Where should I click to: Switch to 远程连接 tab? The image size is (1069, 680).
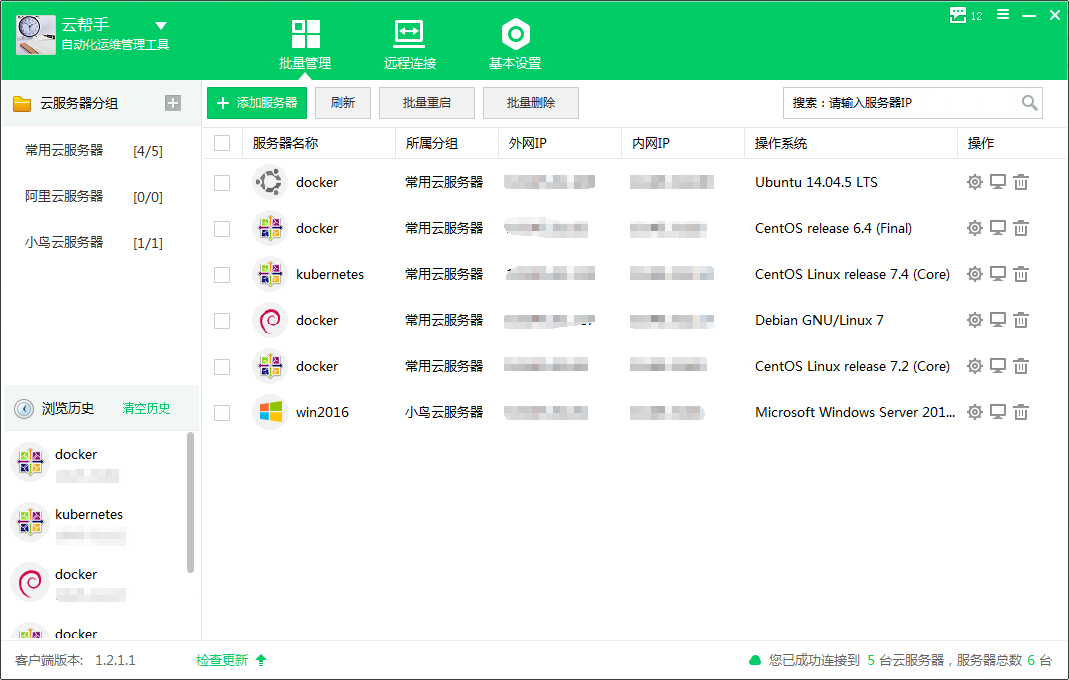pos(410,45)
